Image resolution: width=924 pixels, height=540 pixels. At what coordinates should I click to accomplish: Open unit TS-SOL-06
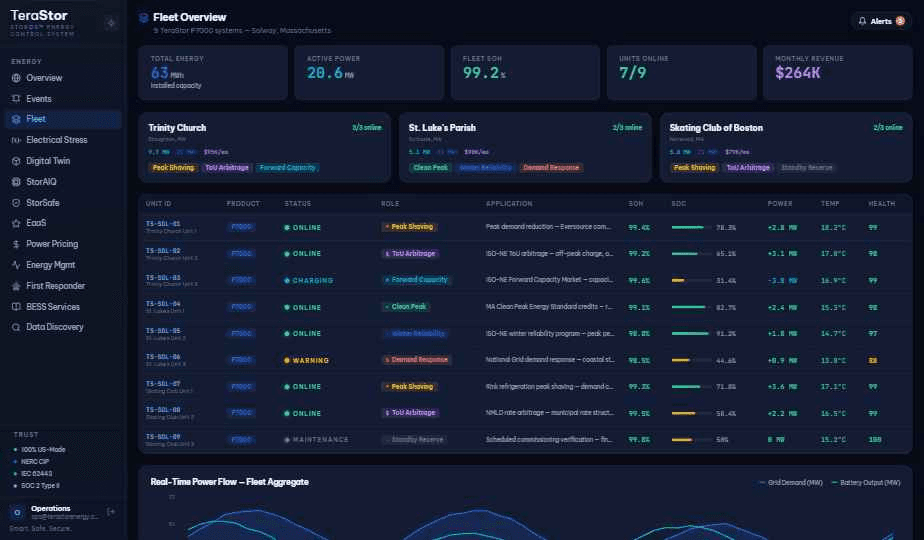pyautogui.click(x=163, y=357)
